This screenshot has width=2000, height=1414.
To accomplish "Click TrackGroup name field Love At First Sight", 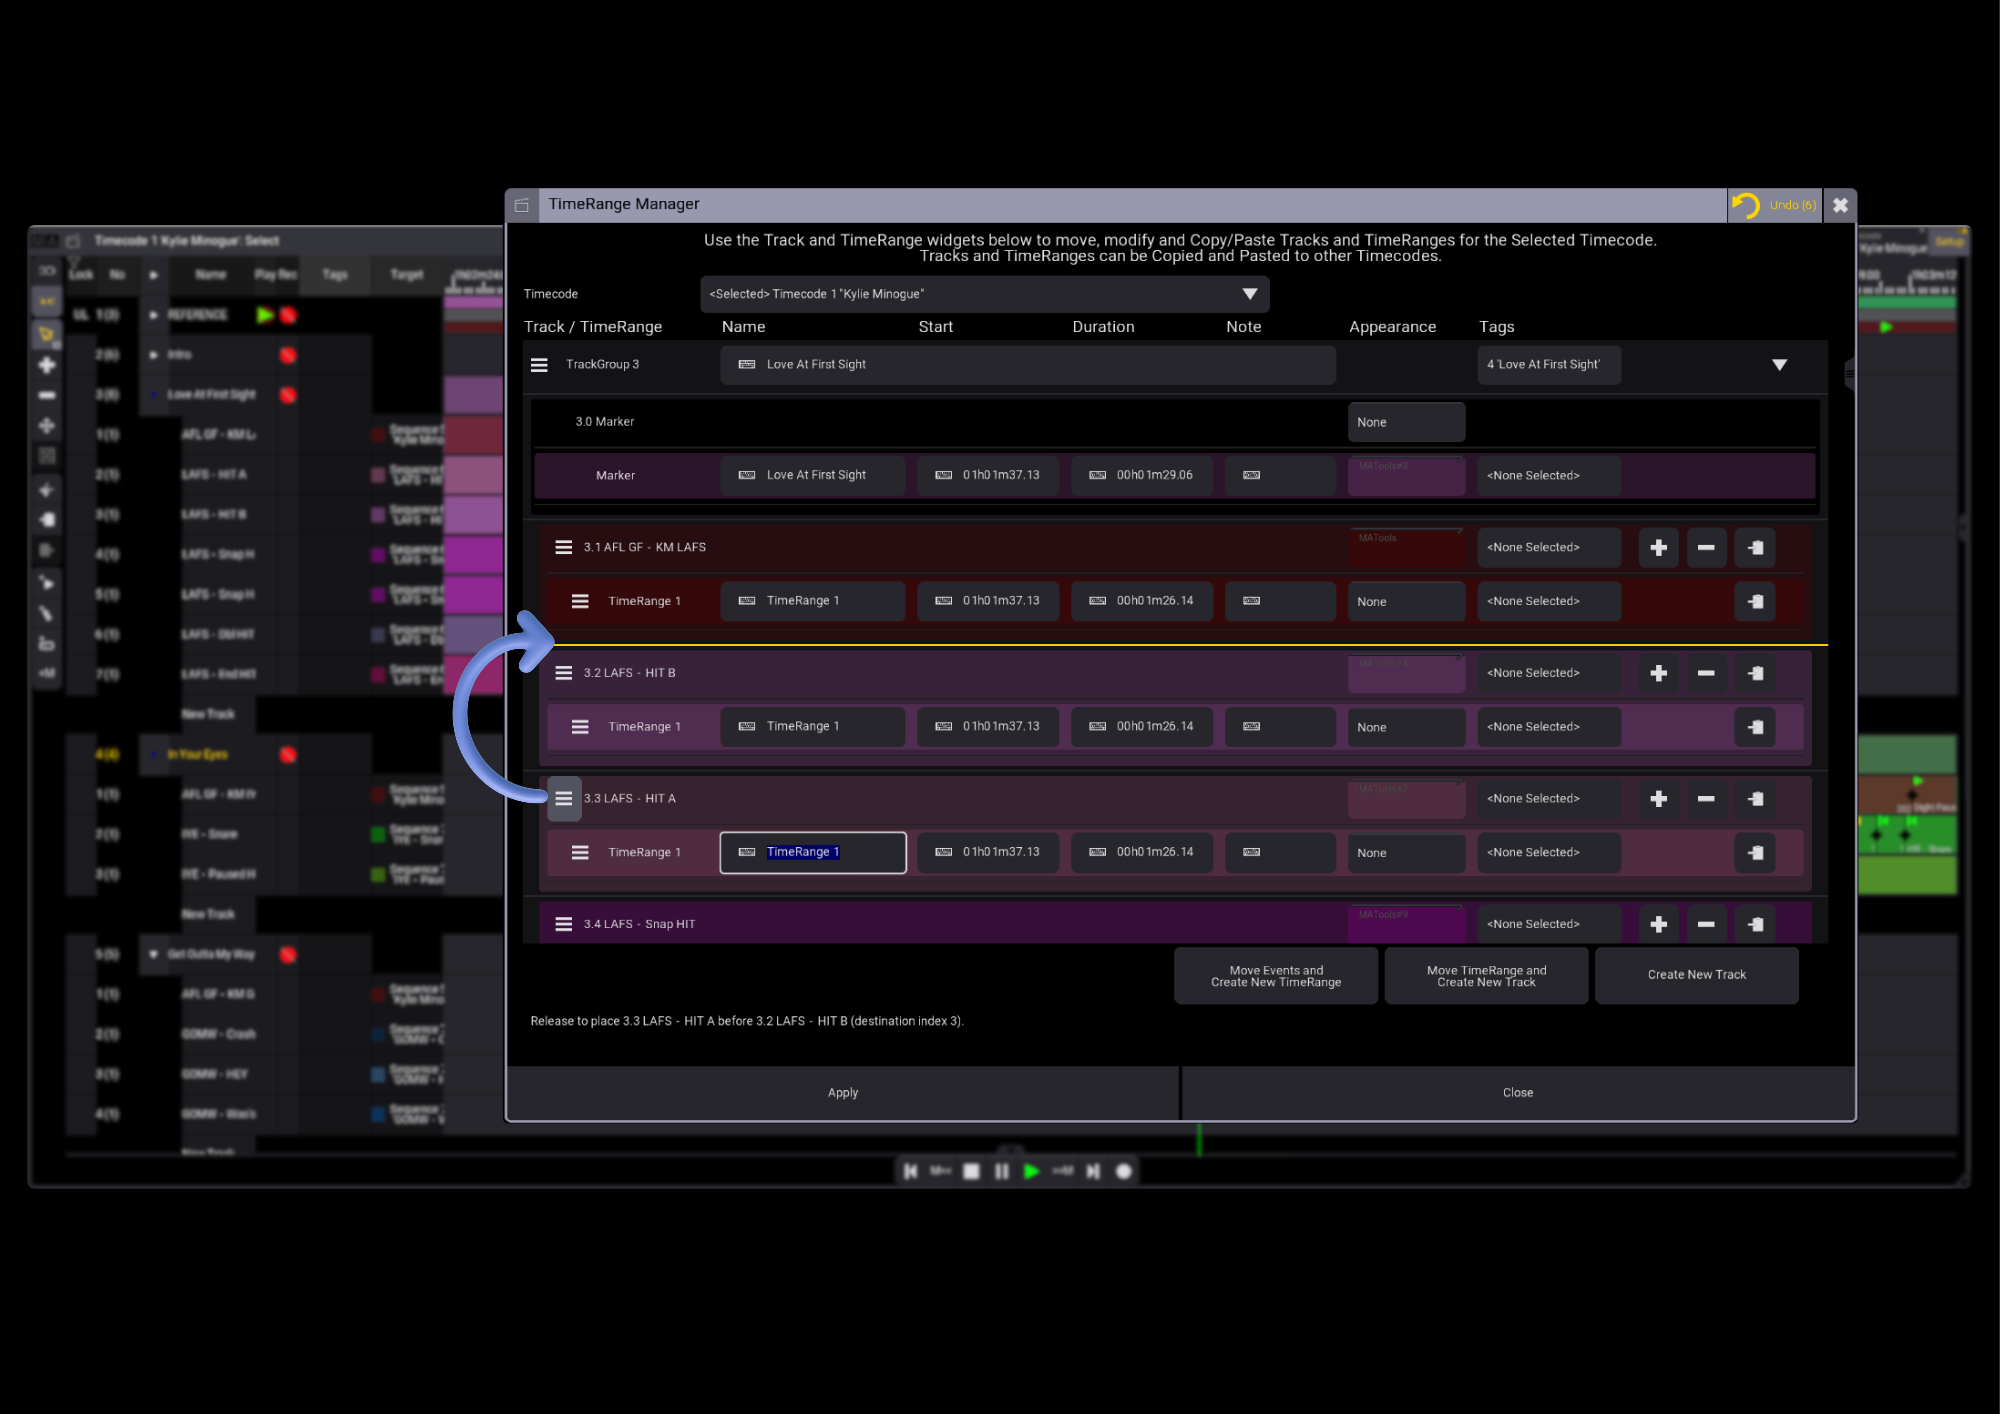I will [1027, 365].
